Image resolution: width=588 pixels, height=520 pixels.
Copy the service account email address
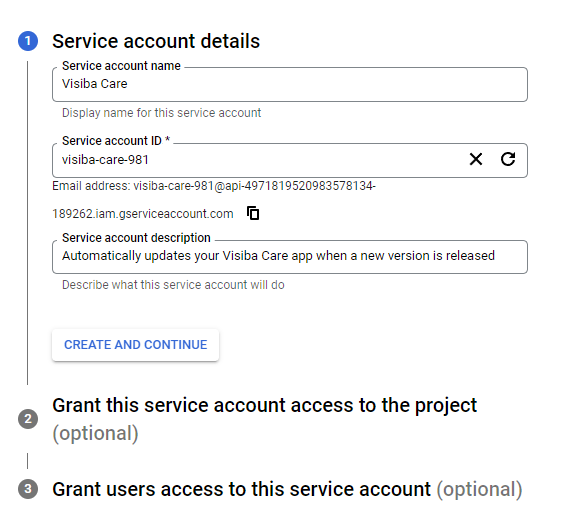click(x=253, y=213)
